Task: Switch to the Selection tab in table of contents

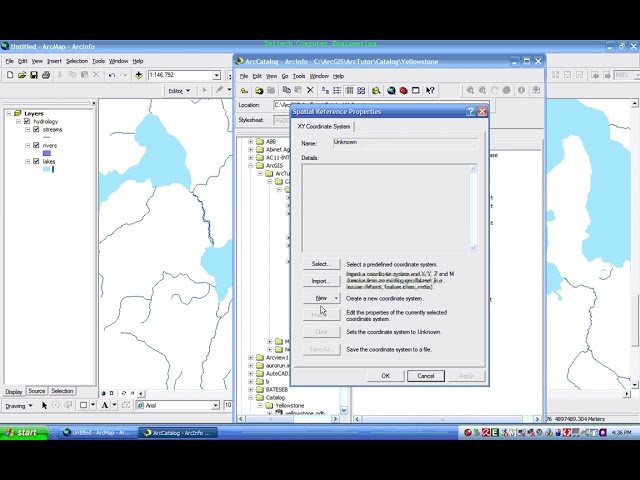Action: [x=62, y=391]
